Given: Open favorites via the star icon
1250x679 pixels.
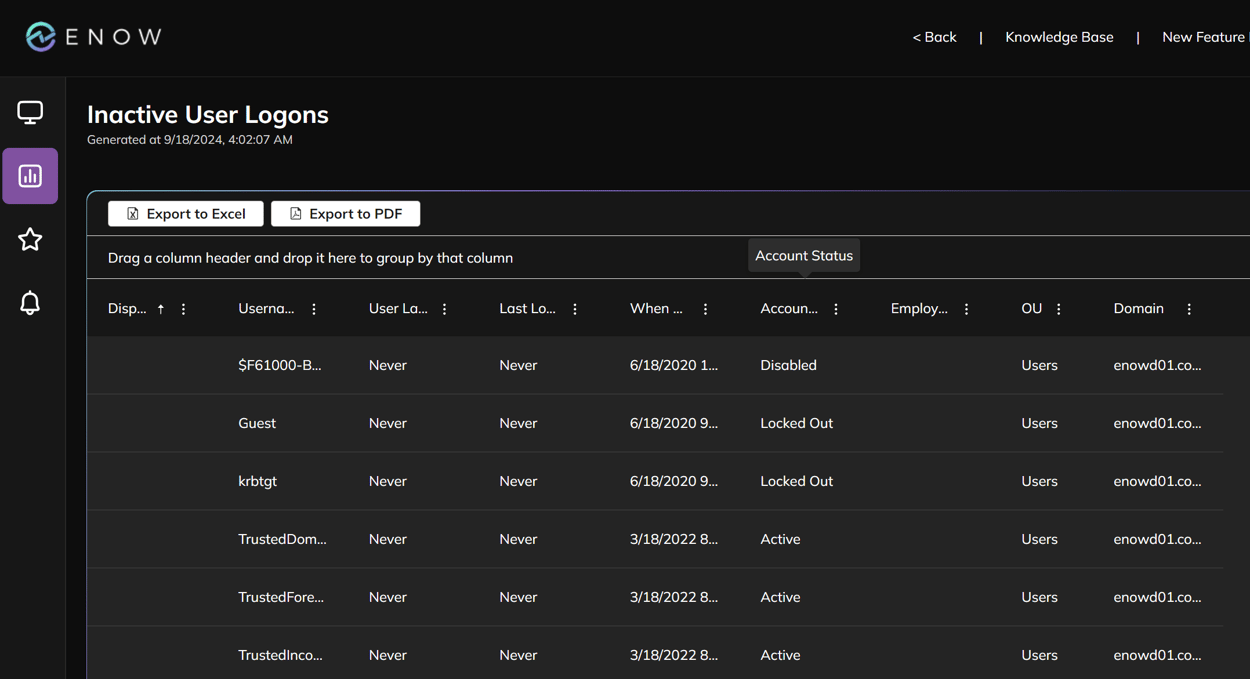Looking at the screenshot, I should coord(30,239).
